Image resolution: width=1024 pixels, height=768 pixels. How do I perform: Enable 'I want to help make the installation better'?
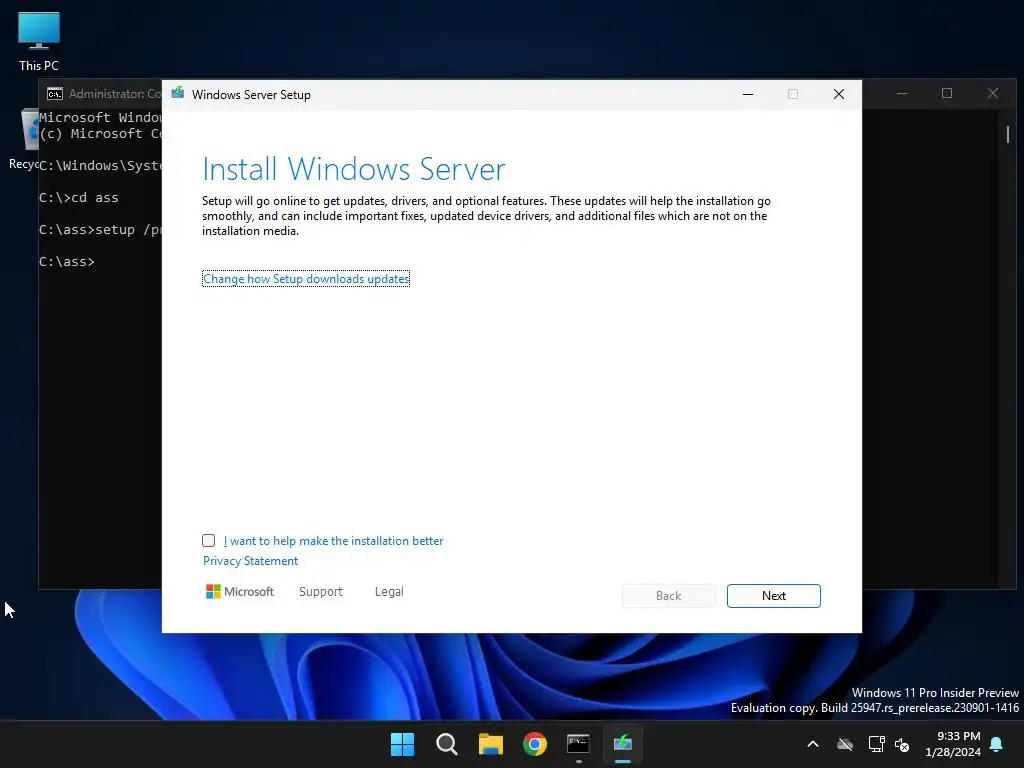208,541
